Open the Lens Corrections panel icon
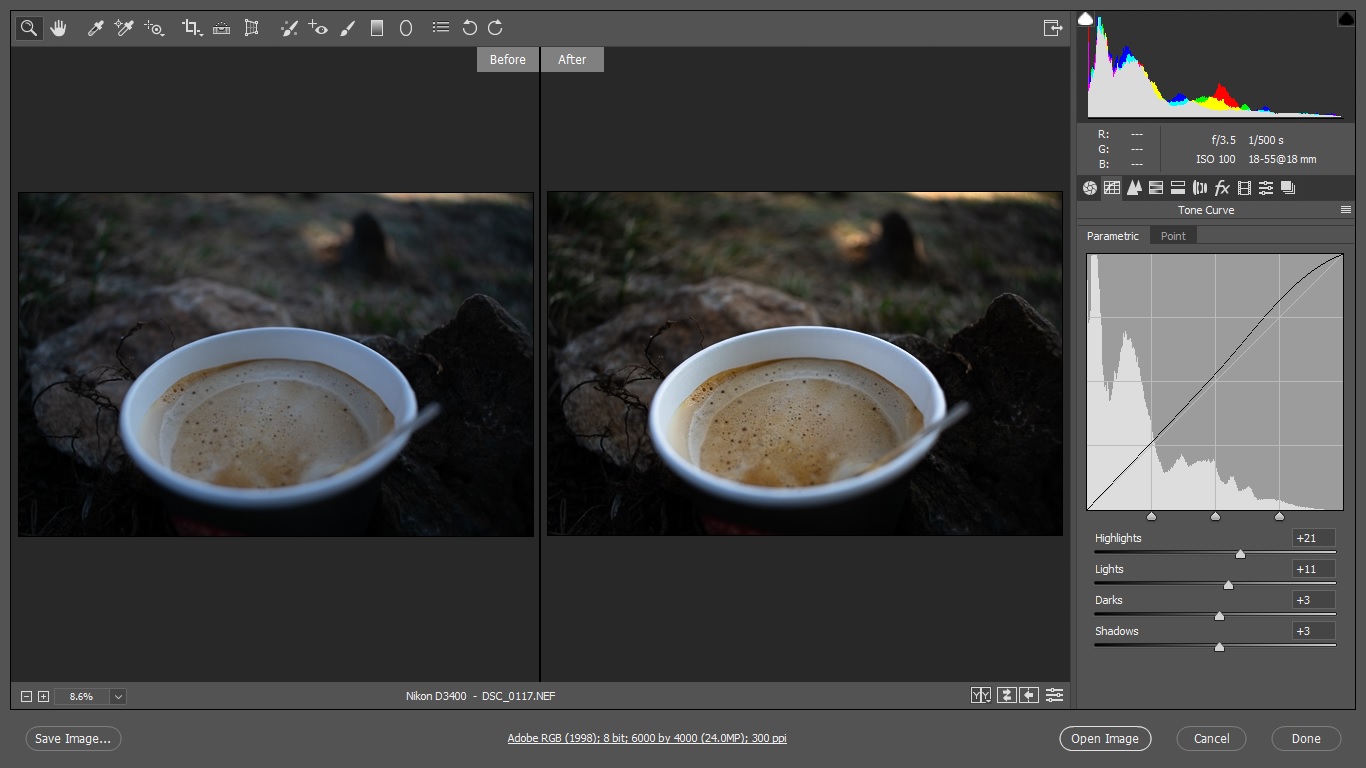Viewport: 1366px width, 768px height. tap(1200, 188)
